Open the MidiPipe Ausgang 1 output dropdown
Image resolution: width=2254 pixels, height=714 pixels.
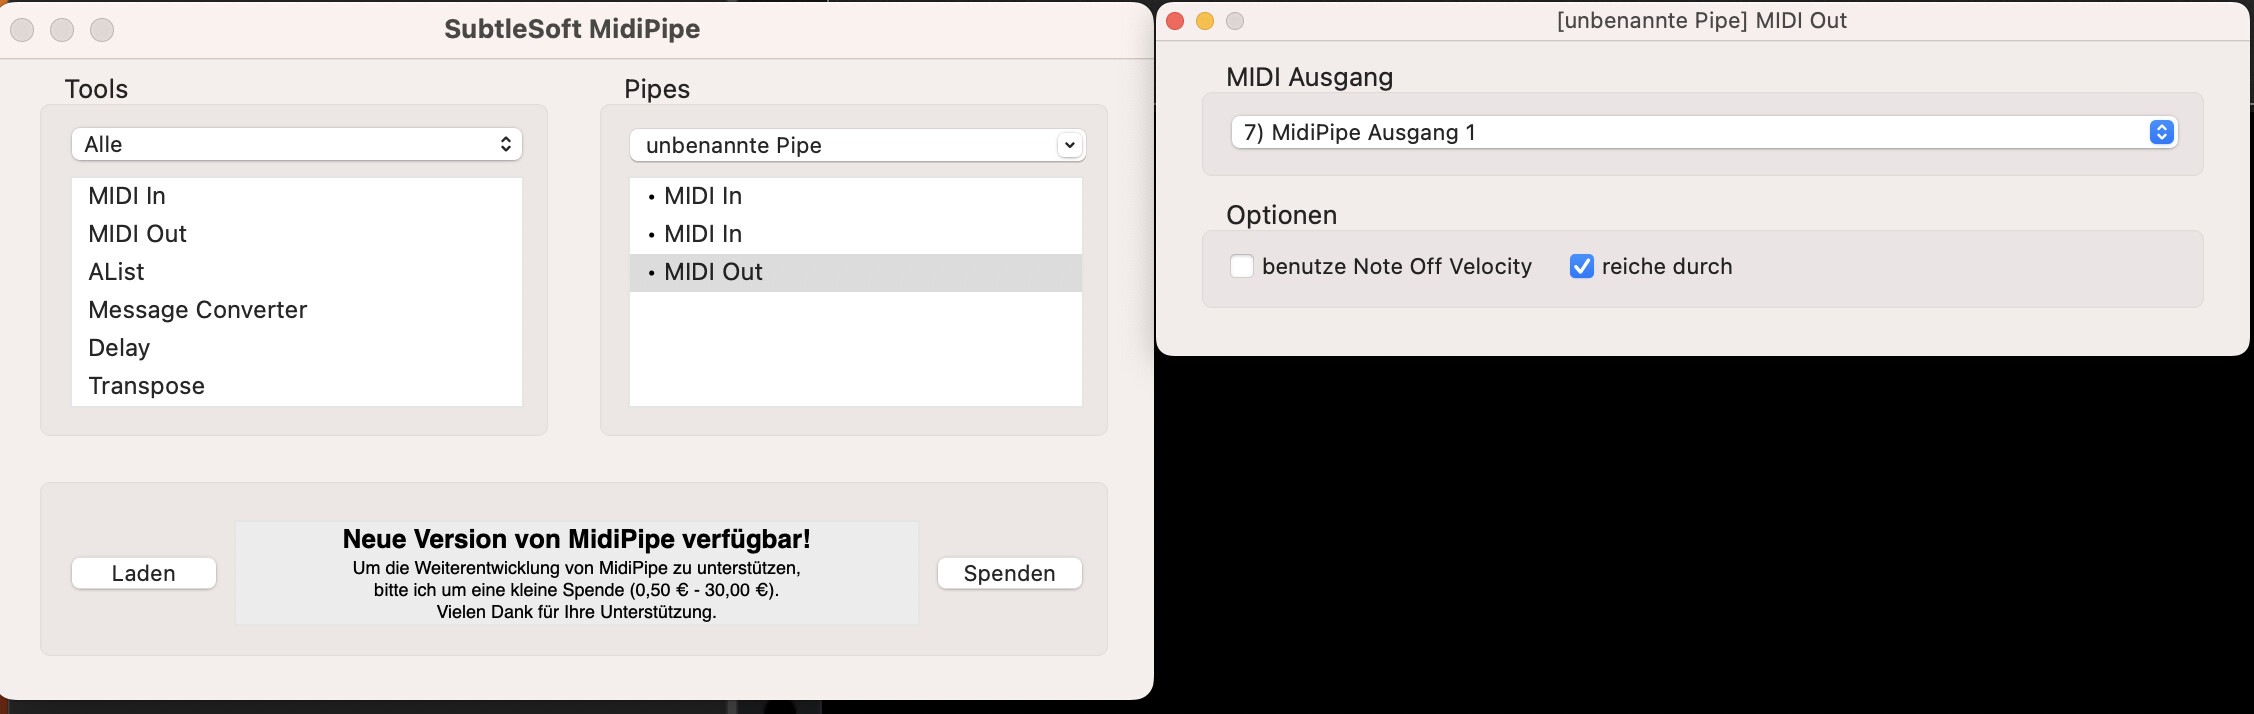pos(1704,132)
